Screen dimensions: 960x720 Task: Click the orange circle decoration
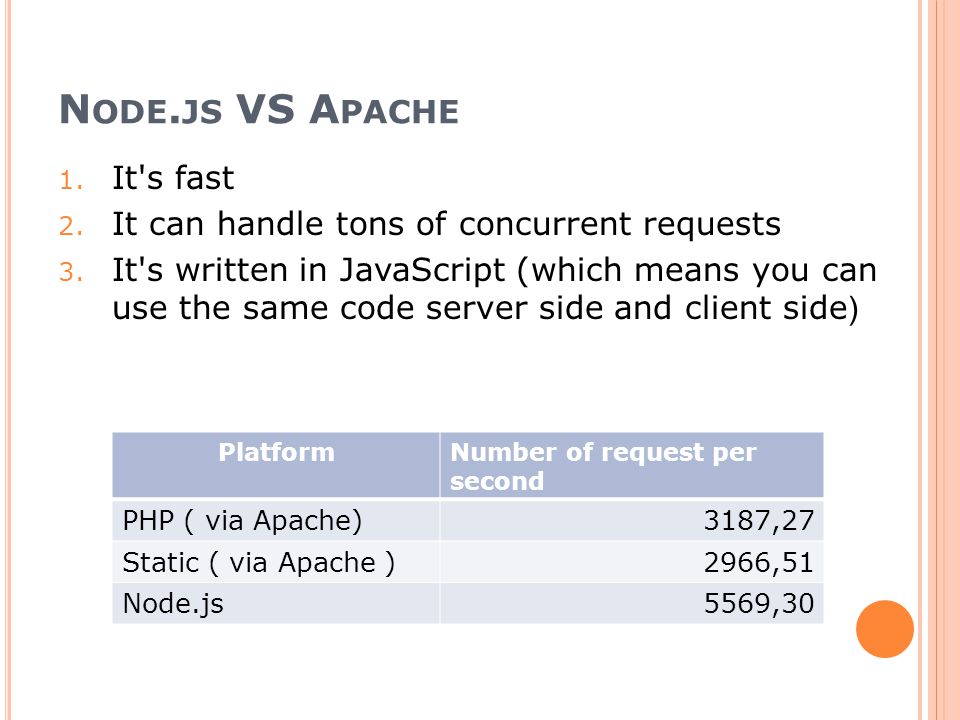(x=885, y=629)
